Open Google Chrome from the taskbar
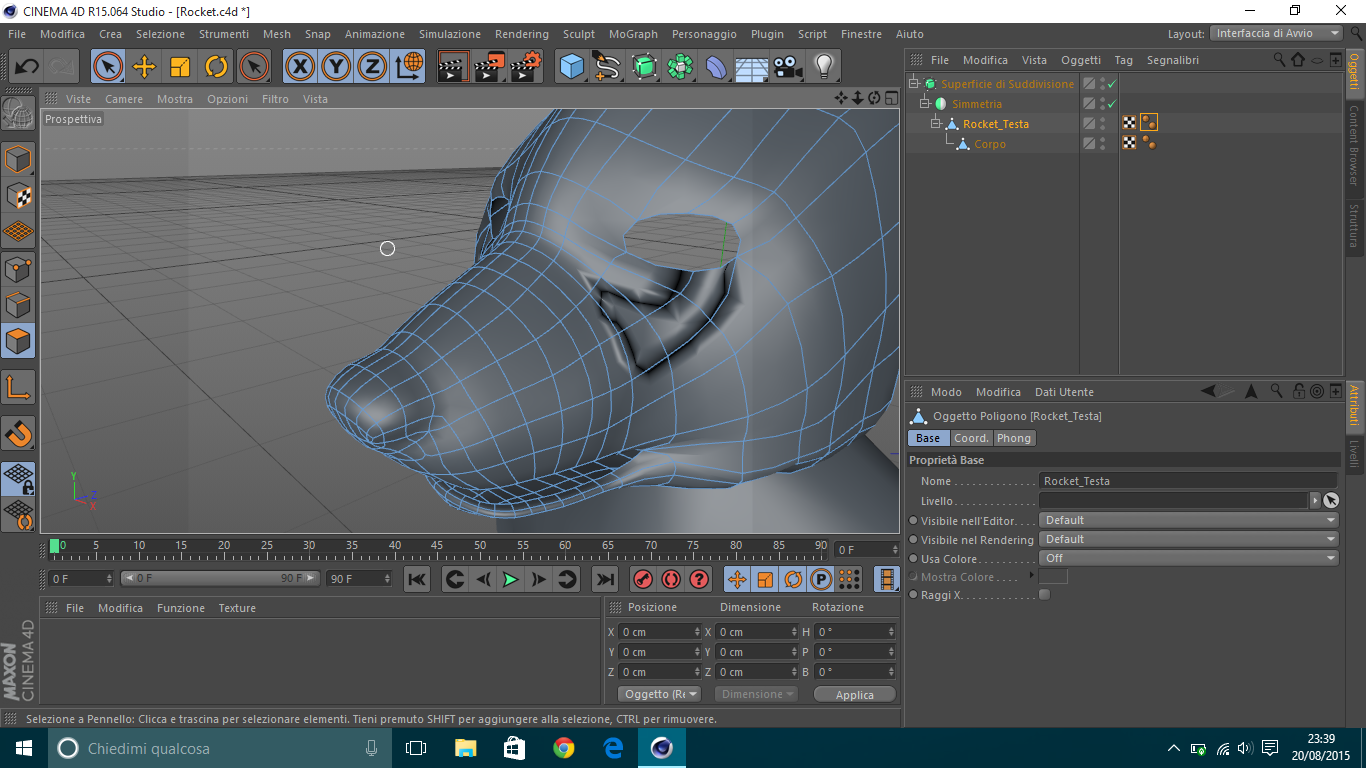This screenshot has height=768, width=1366. tap(564, 748)
